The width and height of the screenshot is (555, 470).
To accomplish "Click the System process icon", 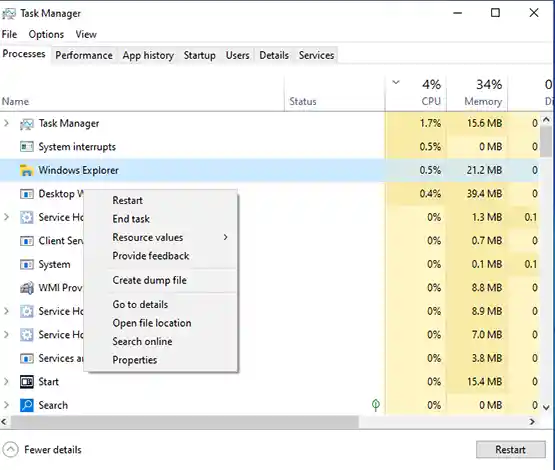I will [27, 264].
